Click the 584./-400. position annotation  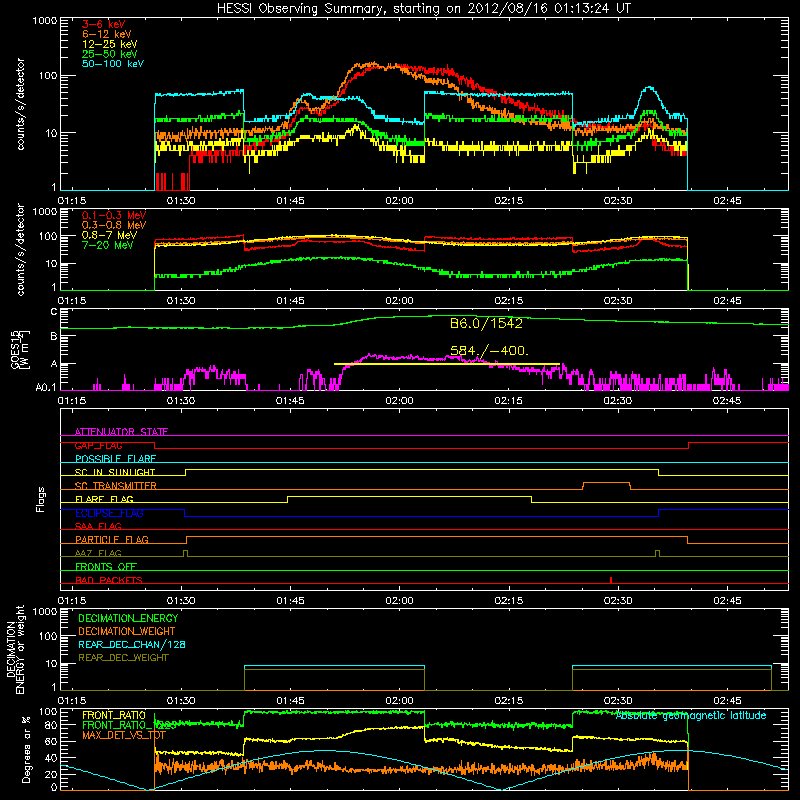[x=489, y=351]
